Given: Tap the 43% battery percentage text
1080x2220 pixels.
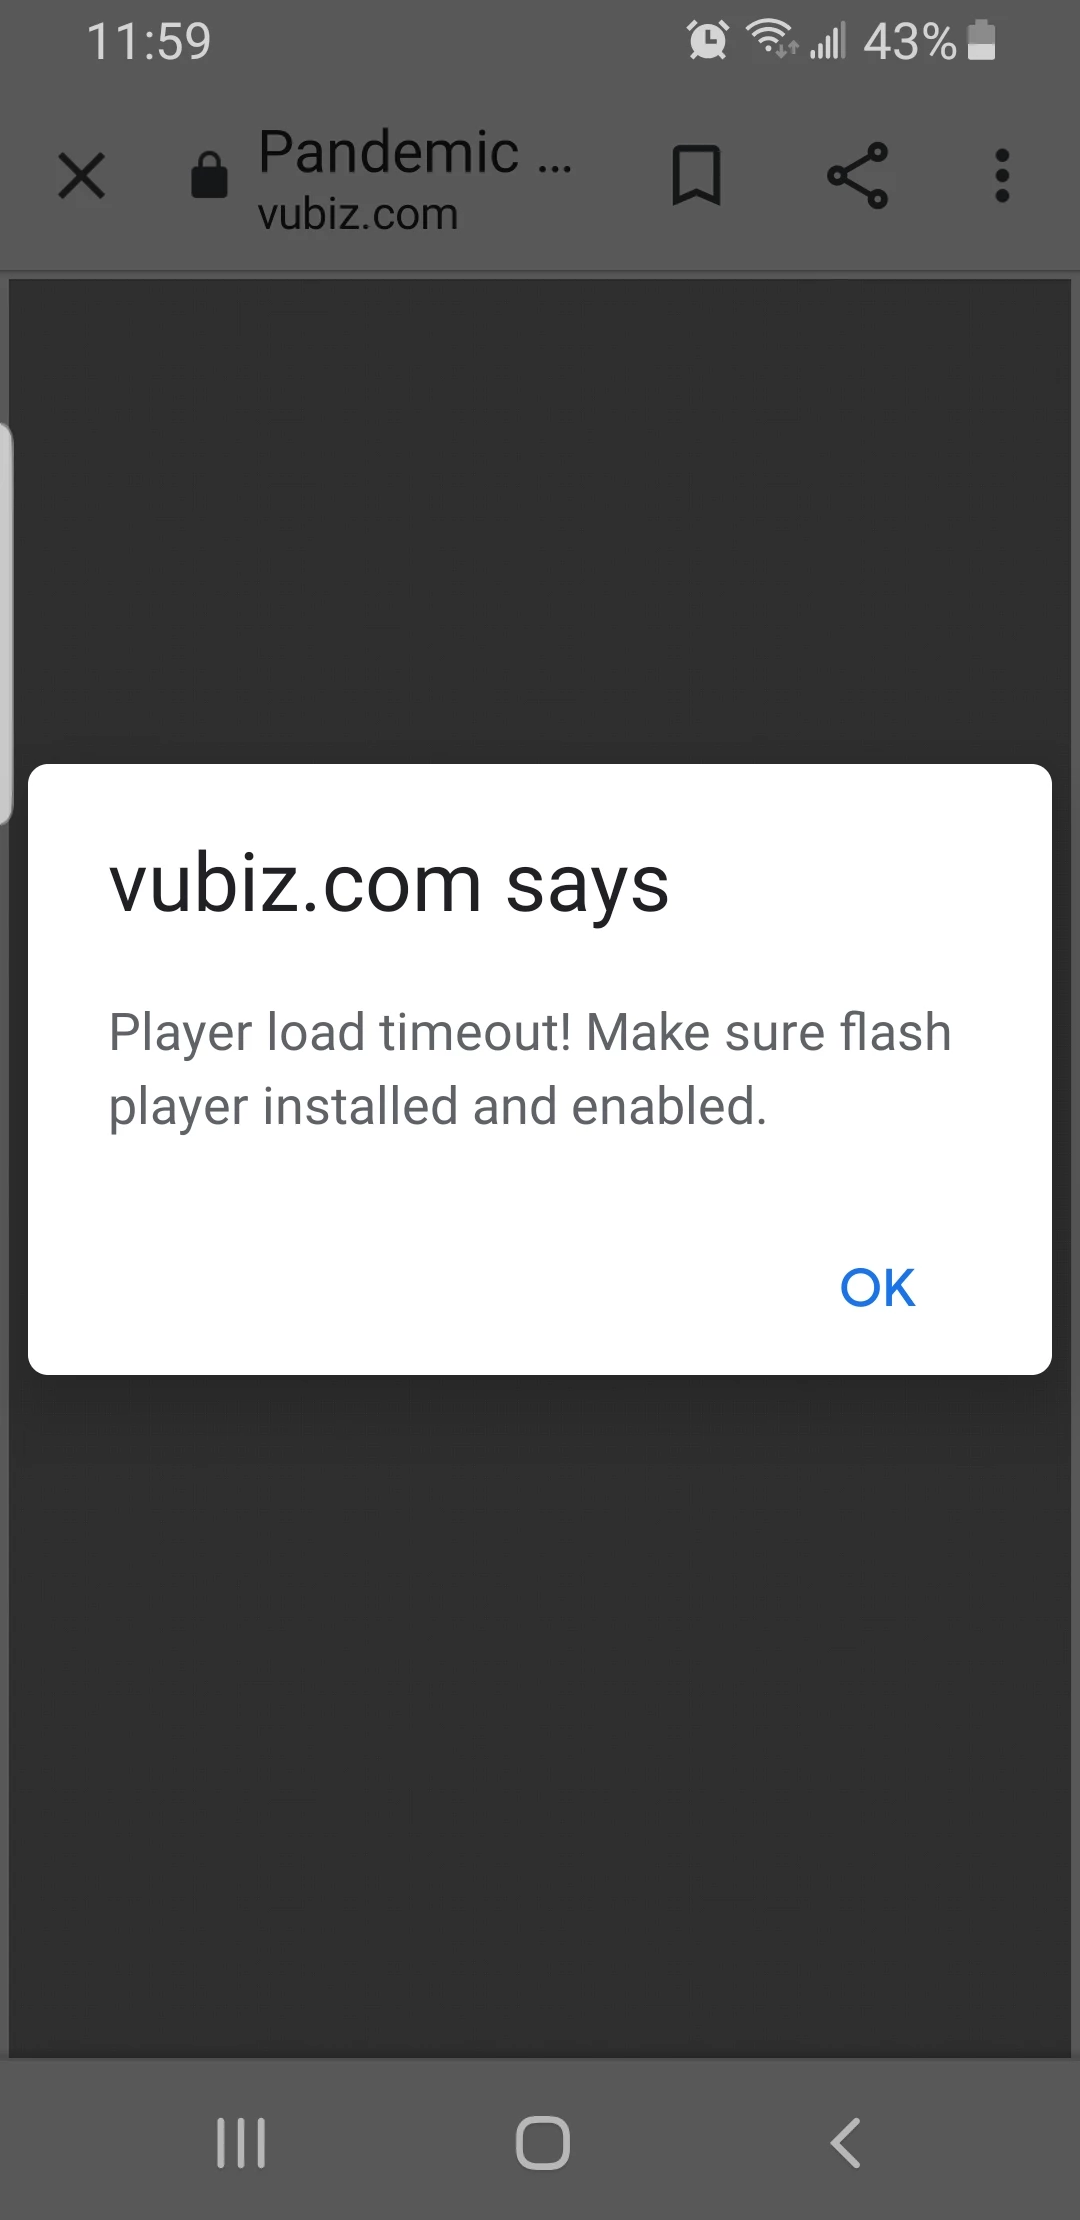Looking at the screenshot, I should pyautogui.click(x=910, y=42).
